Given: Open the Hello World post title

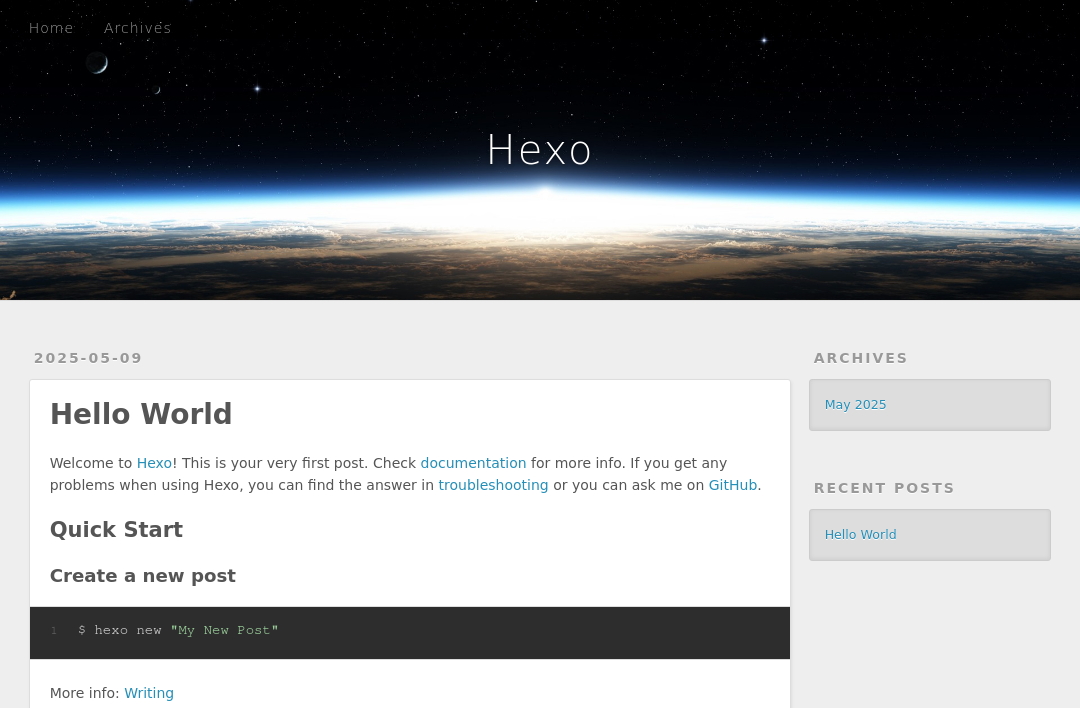Looking at the screenshot, I should [x=141, y=414].
